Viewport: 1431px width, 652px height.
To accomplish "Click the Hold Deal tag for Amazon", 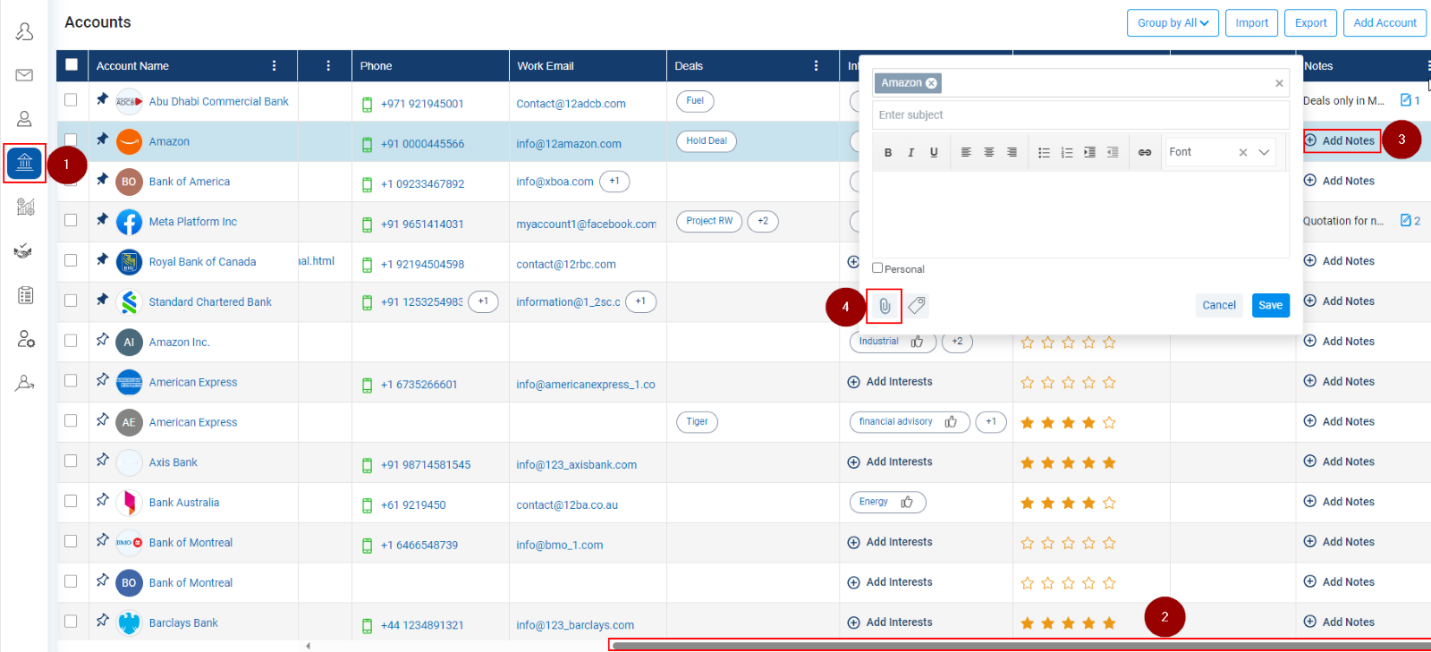I will 706,141.
